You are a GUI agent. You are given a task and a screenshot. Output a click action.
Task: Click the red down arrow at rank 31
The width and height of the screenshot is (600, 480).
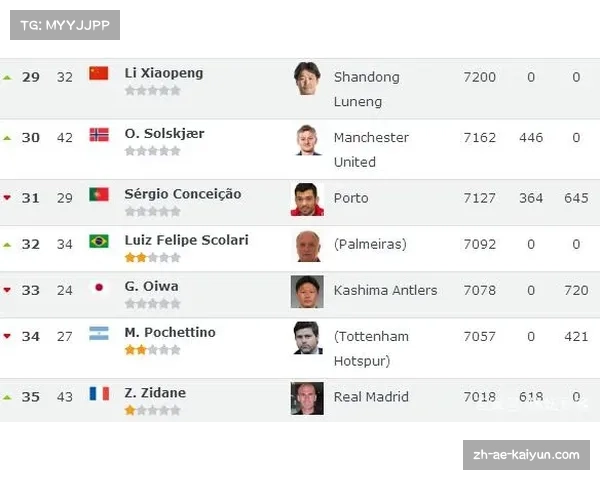pyautogui.click(x=7, y=198)
